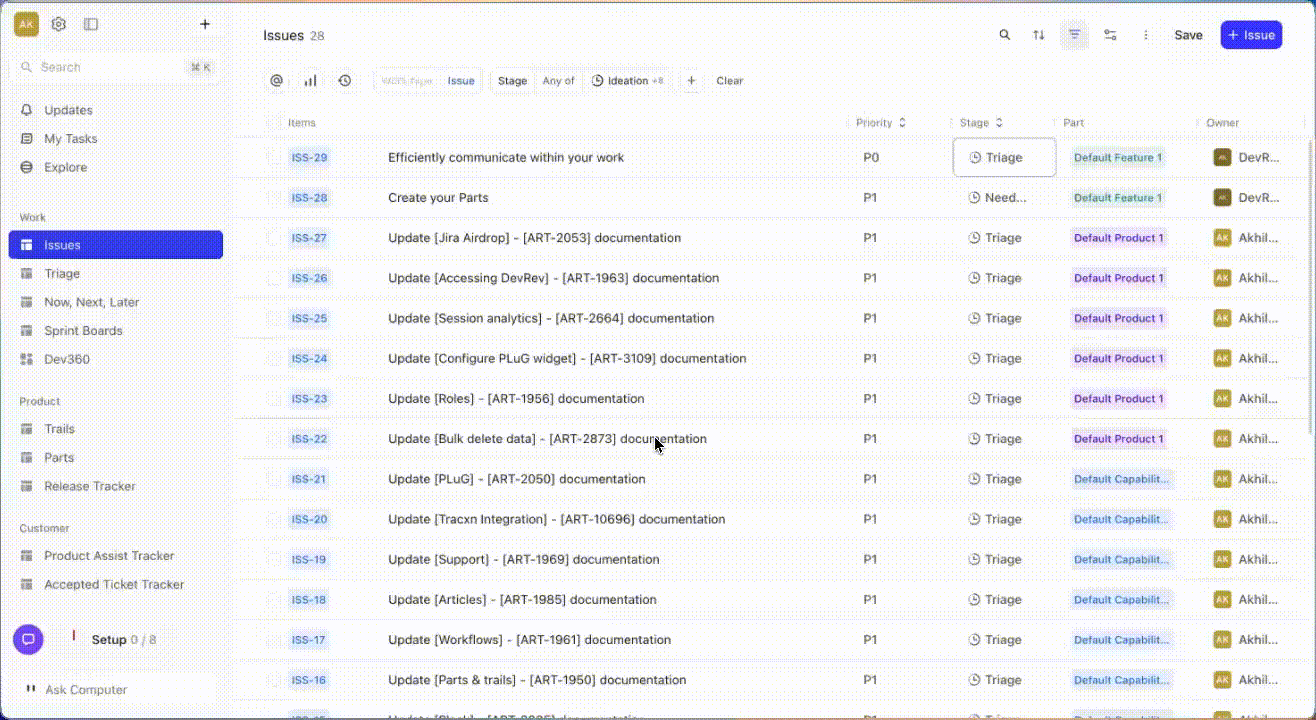The width and height of the screenshot is (1316, 720).
Task: Click the blue + Issue button
Action: coord(1251,35)
